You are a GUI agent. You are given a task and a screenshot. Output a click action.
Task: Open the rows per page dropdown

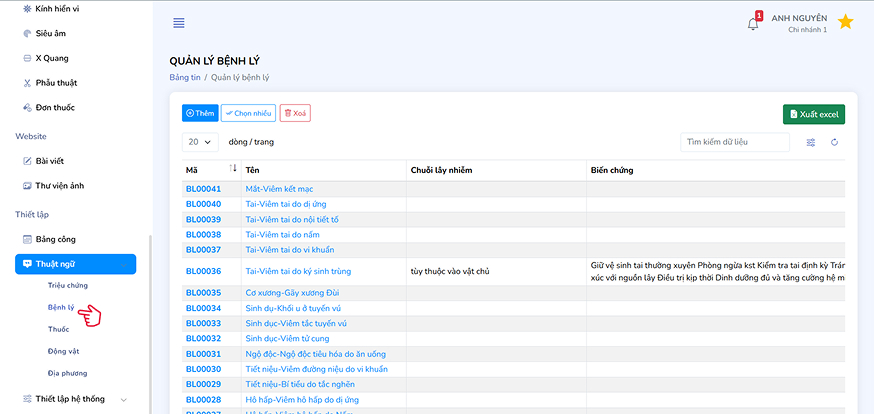click(x=202, y=142)
